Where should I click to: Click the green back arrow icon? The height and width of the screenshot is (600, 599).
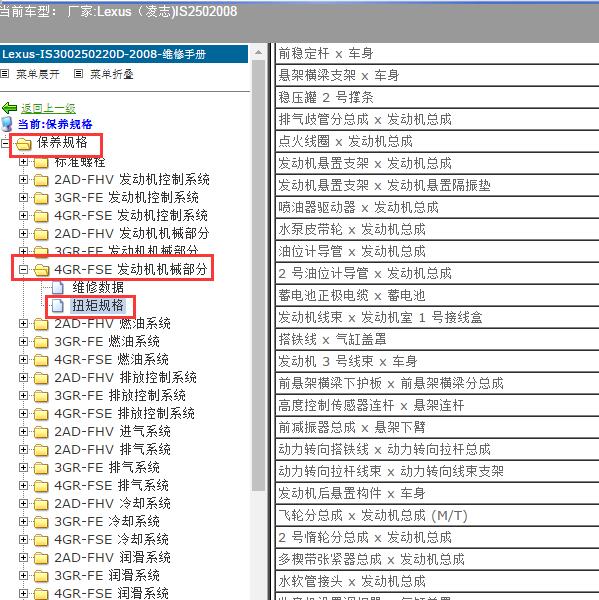tap(9, 108)
